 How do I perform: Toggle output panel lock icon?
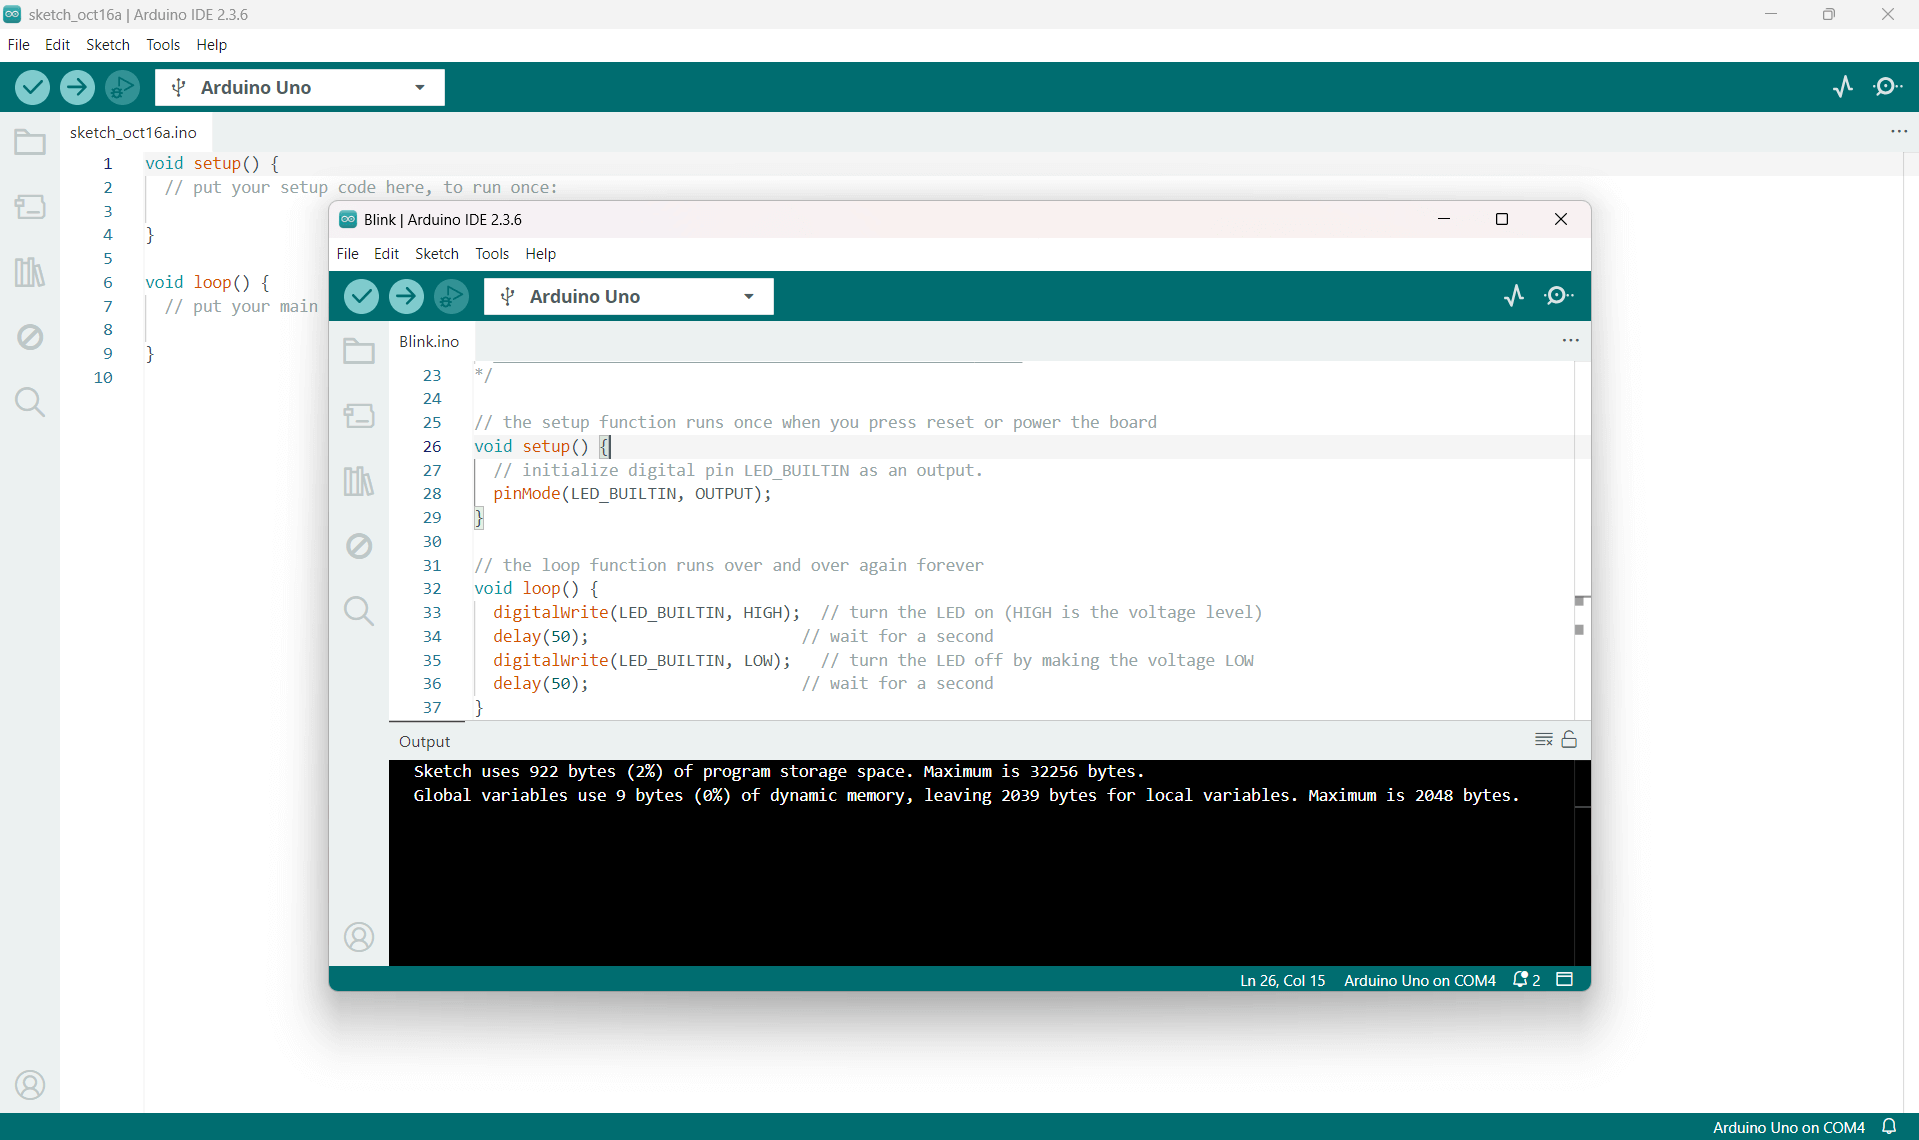pyautogui.click(x=1570, y=740)
